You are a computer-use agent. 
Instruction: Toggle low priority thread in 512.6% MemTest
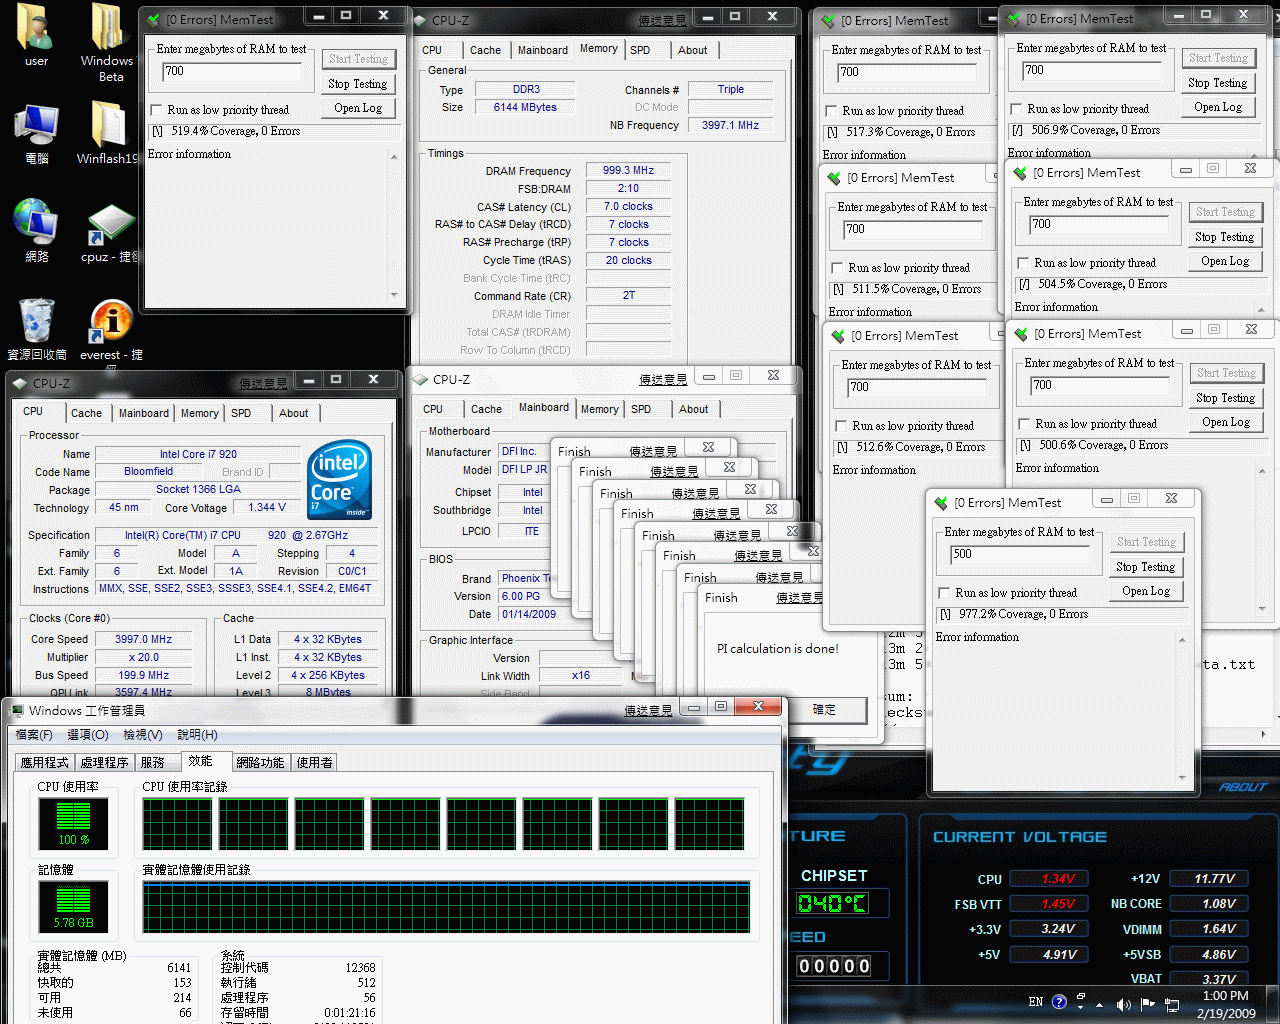coord(841,426)
